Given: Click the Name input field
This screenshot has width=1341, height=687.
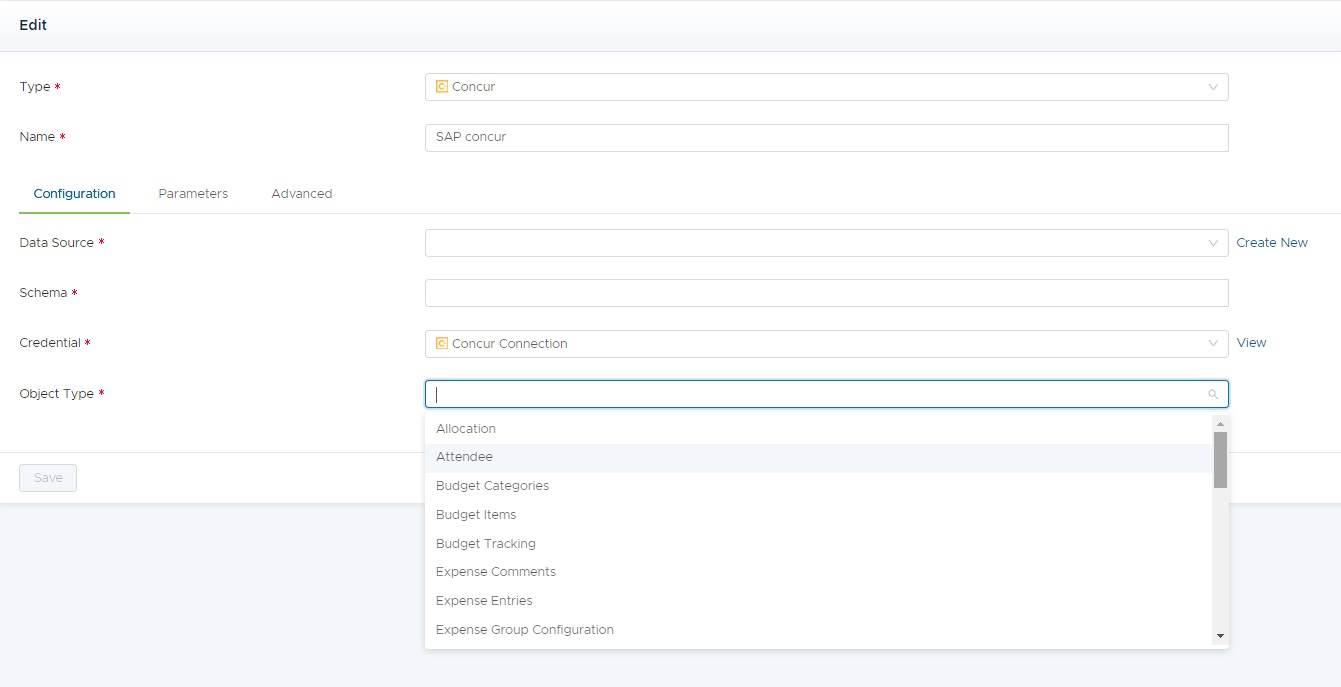Looking at the screenshot, I should (x=825, y=137).
